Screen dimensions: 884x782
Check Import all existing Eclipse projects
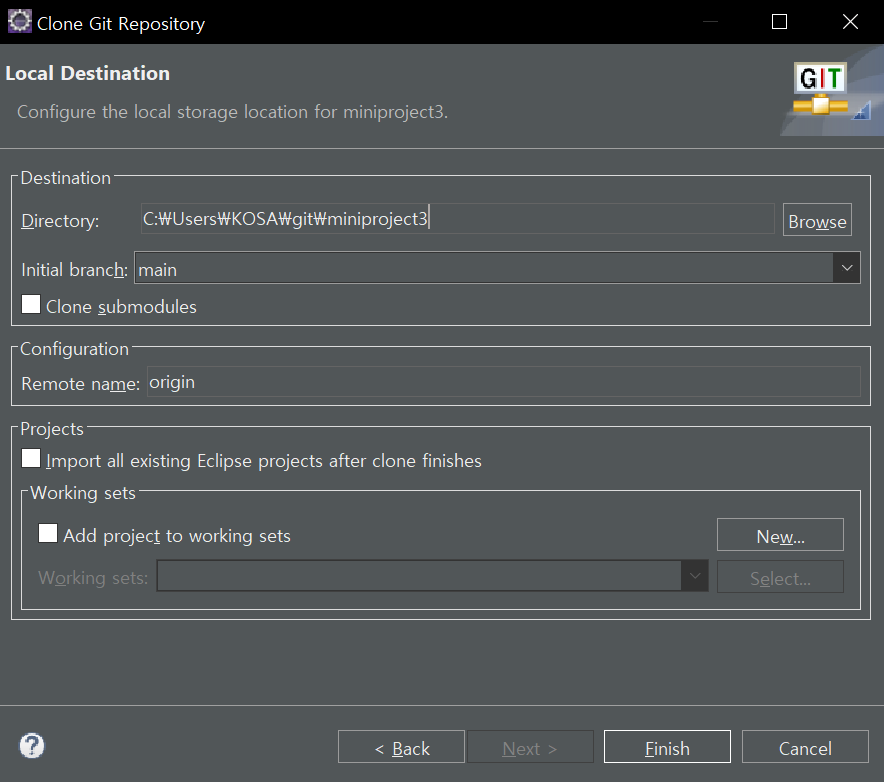pyautogui.click(x=31, y=458)
